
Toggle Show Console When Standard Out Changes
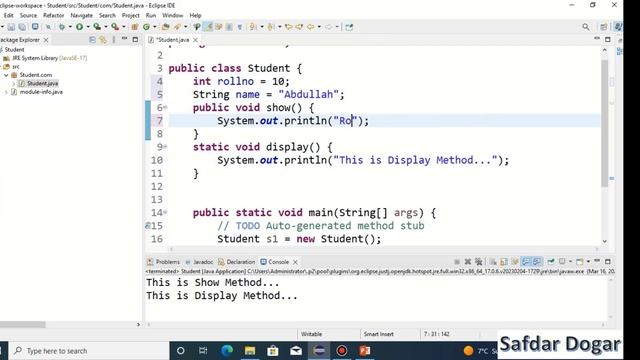526,262
